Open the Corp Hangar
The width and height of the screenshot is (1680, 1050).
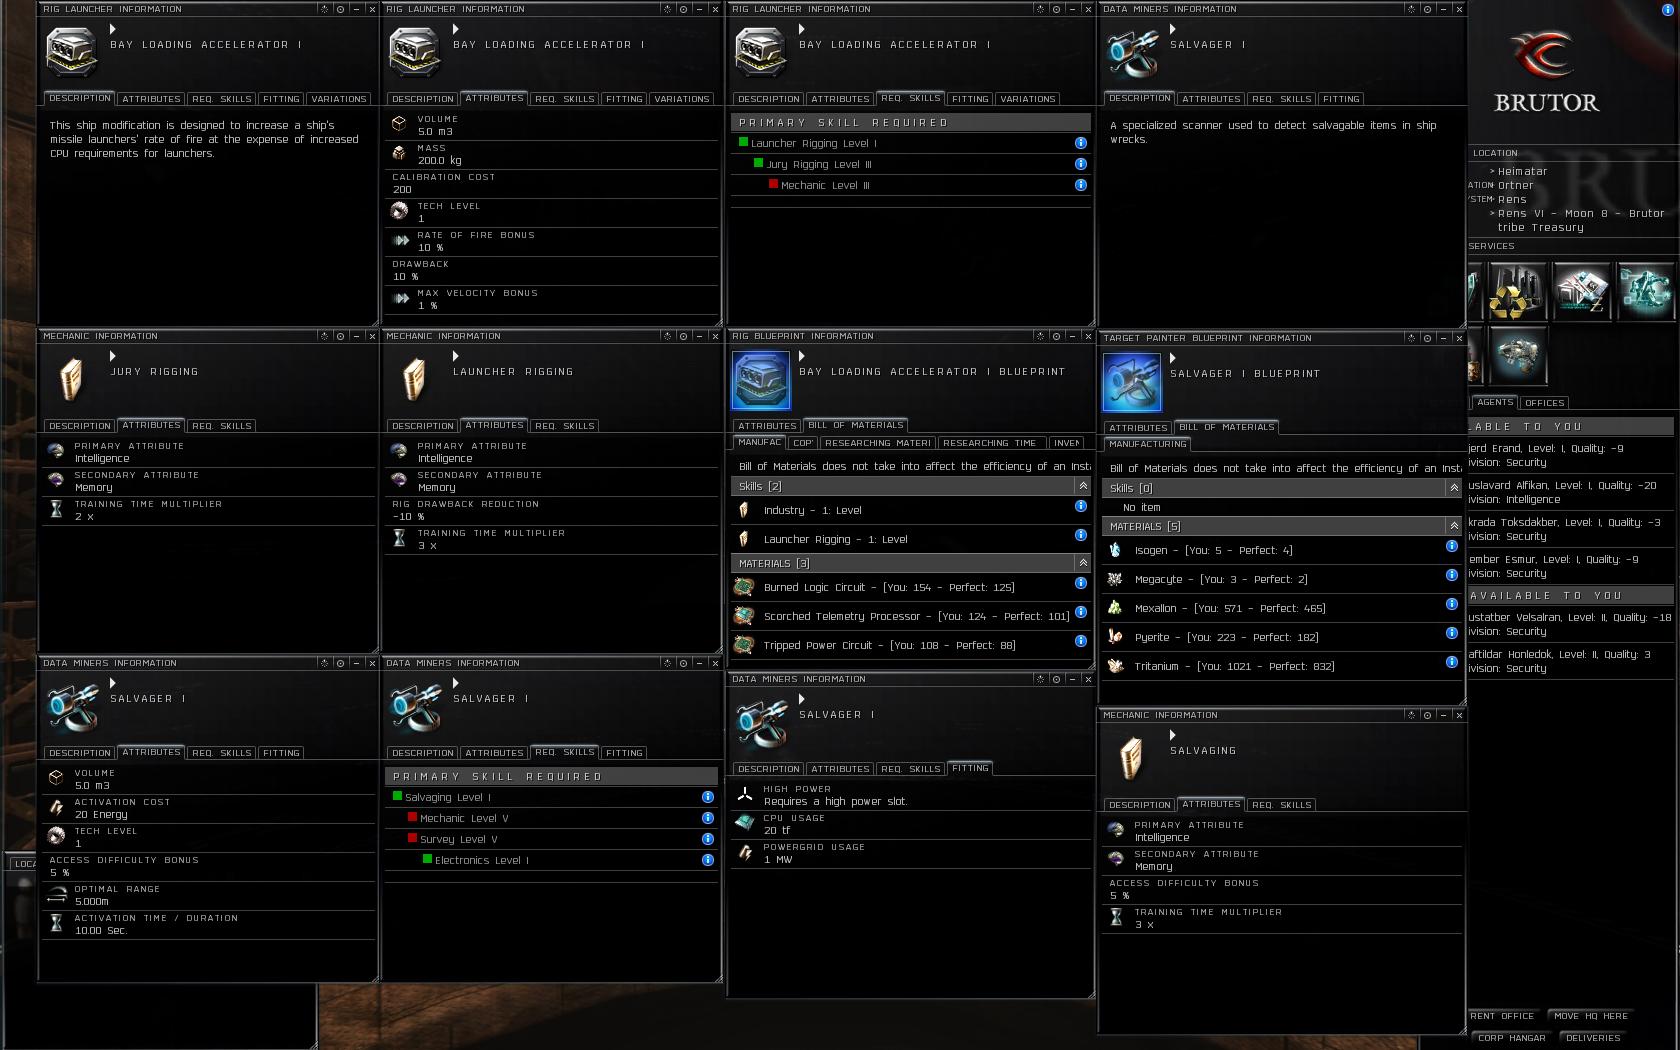point(1512,1038)
